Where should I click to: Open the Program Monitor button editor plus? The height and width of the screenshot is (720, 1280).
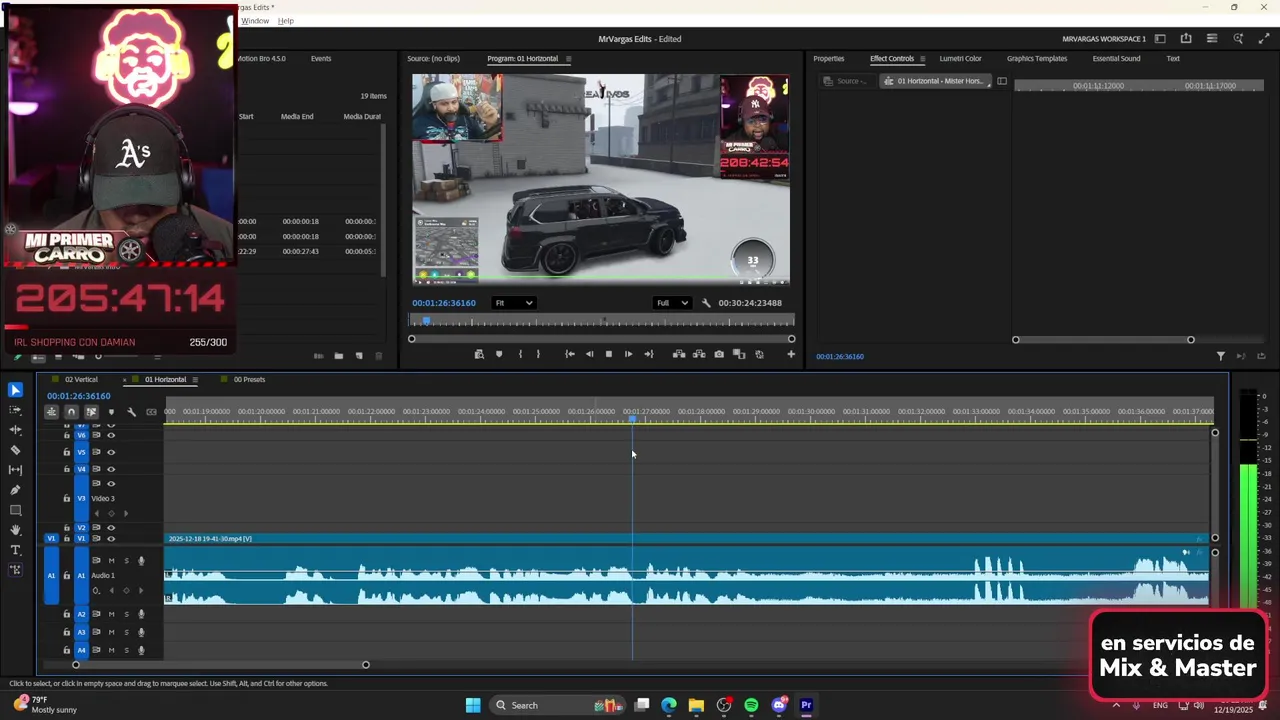791,354
